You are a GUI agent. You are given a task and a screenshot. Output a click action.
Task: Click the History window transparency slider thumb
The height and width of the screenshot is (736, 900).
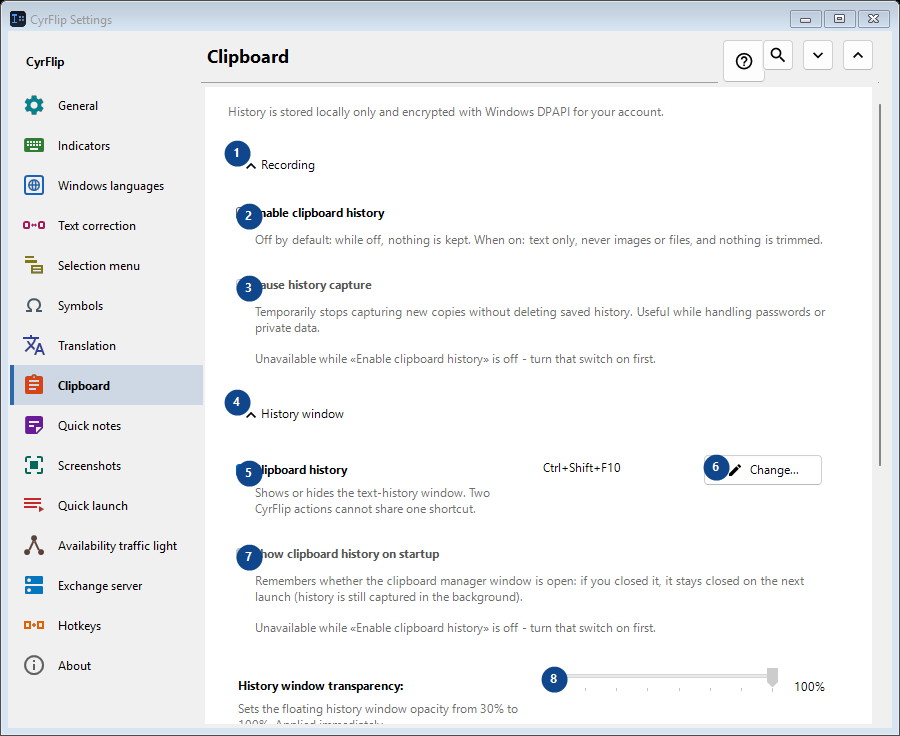(x=773, y=677)
